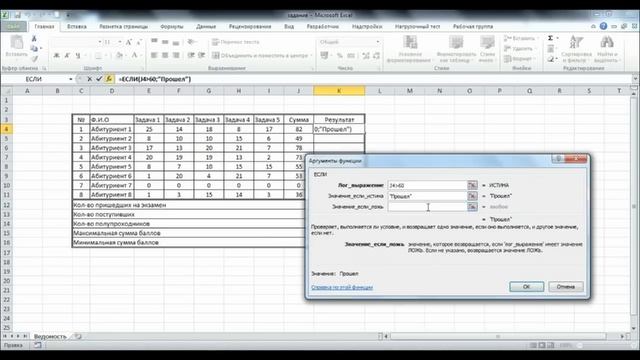
Task: Click the text orientation icon
Action: pos(191,42)
